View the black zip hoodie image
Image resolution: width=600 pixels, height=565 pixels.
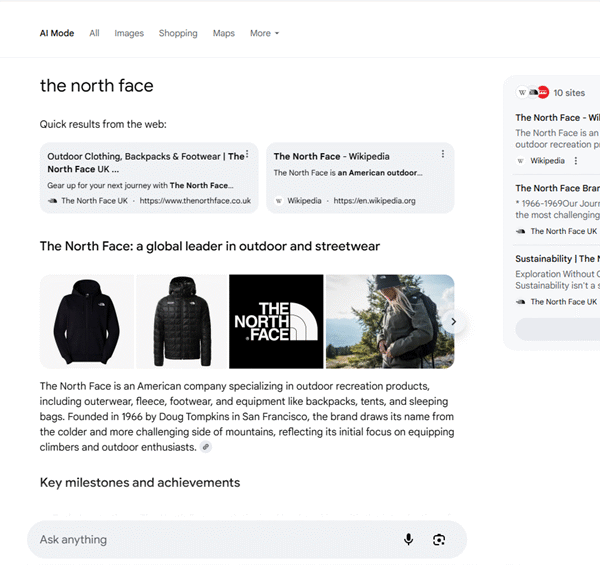pyautogui.click(x=87, y=322)
